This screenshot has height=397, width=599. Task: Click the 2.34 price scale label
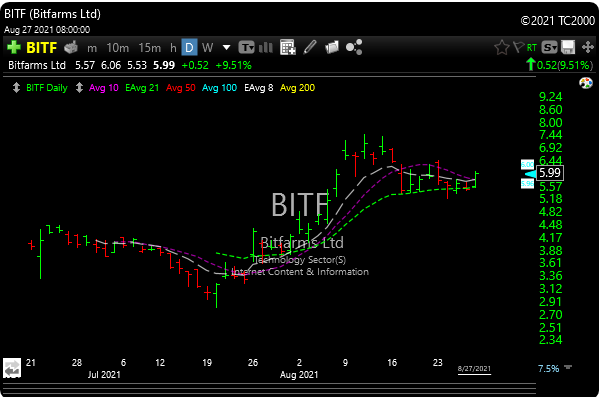[550, 339]
